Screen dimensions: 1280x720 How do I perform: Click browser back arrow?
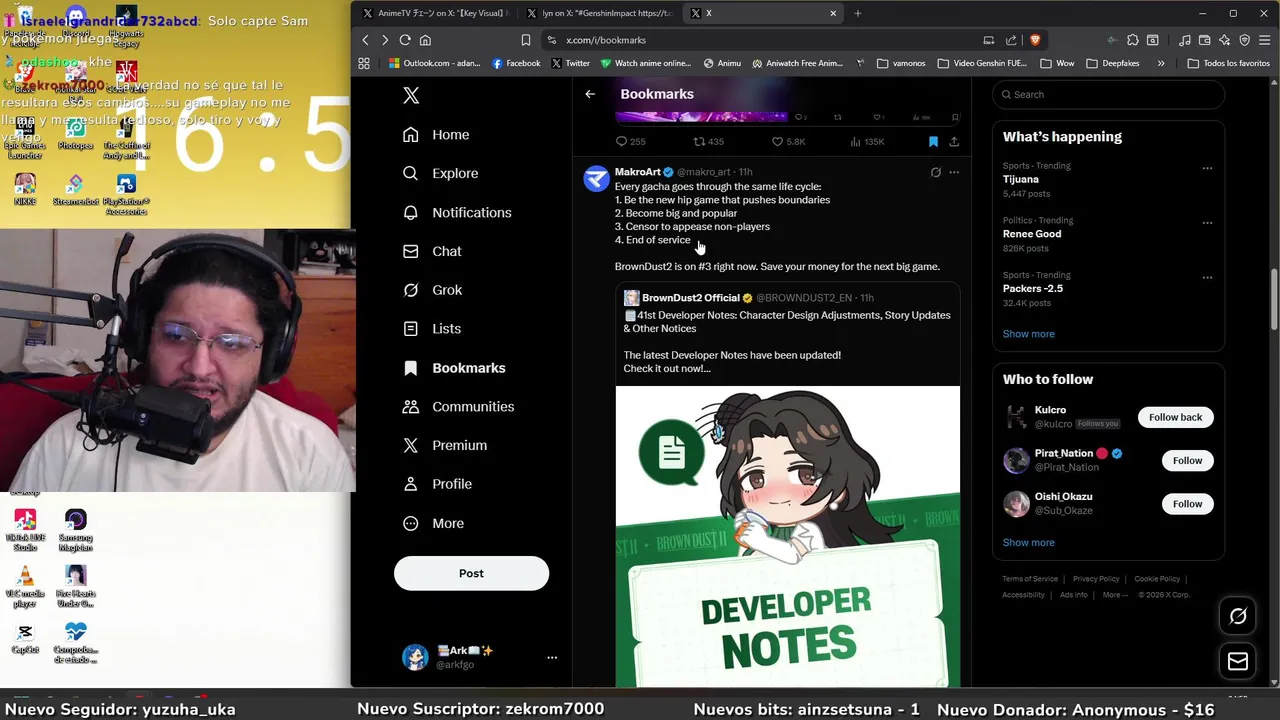[x=365, y=40]
